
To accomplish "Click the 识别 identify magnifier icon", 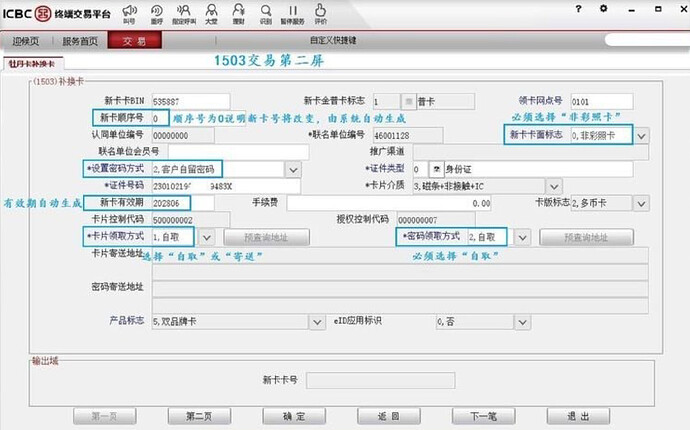I will 266,14.
